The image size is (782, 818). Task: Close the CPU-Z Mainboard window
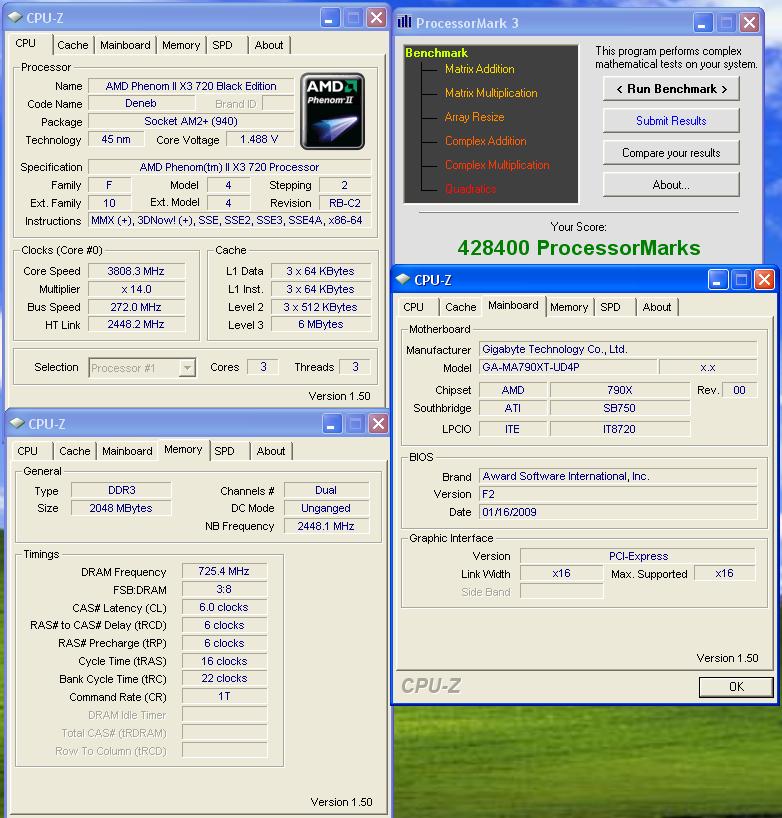coord(764,280)
